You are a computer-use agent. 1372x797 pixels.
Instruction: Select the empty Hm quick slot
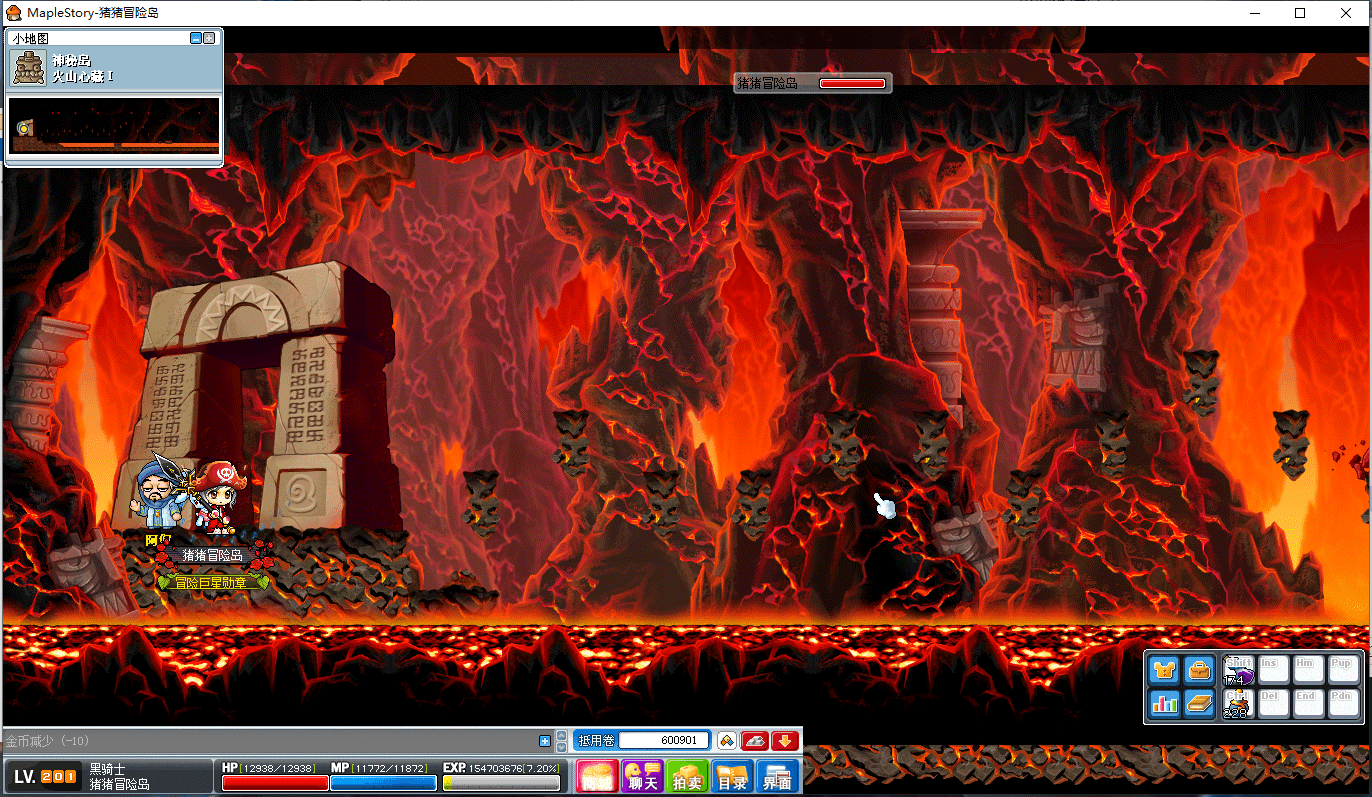tap(1308, 670)
